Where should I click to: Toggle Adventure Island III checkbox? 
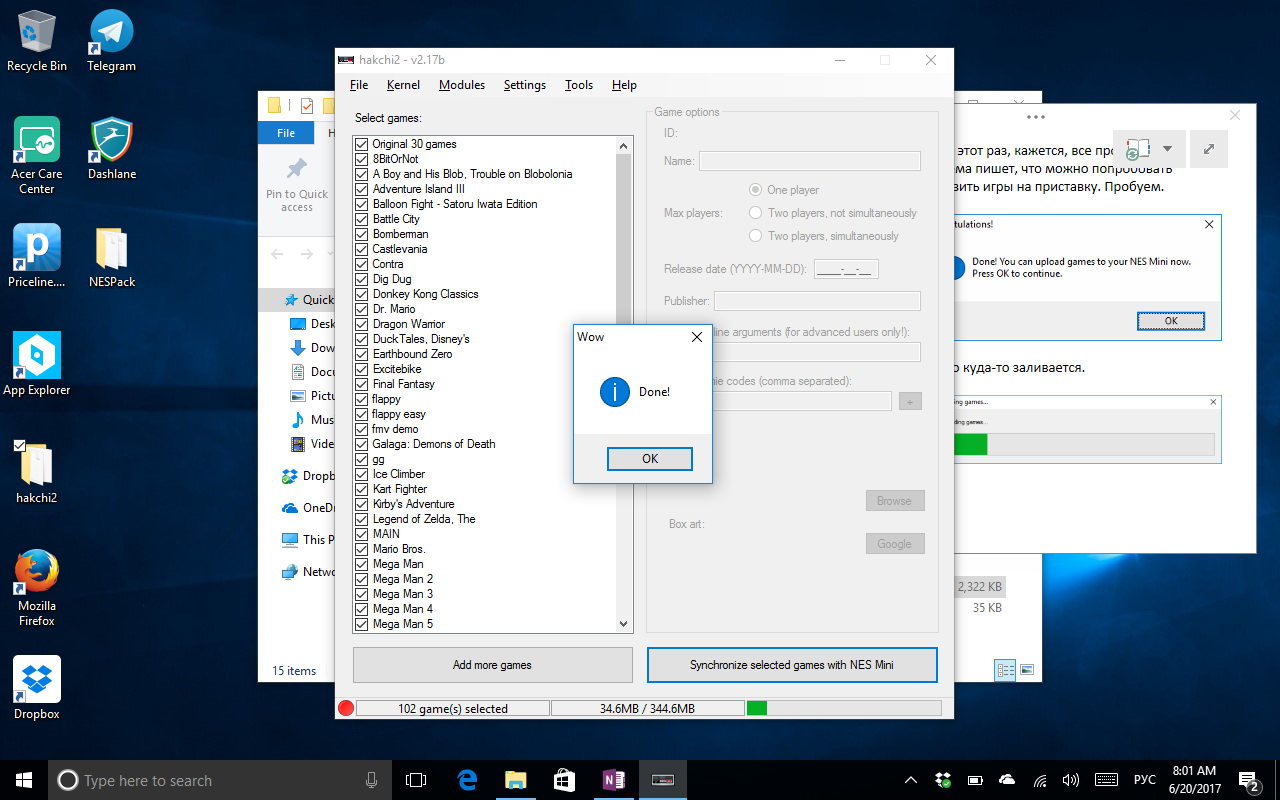pos(362,189)
